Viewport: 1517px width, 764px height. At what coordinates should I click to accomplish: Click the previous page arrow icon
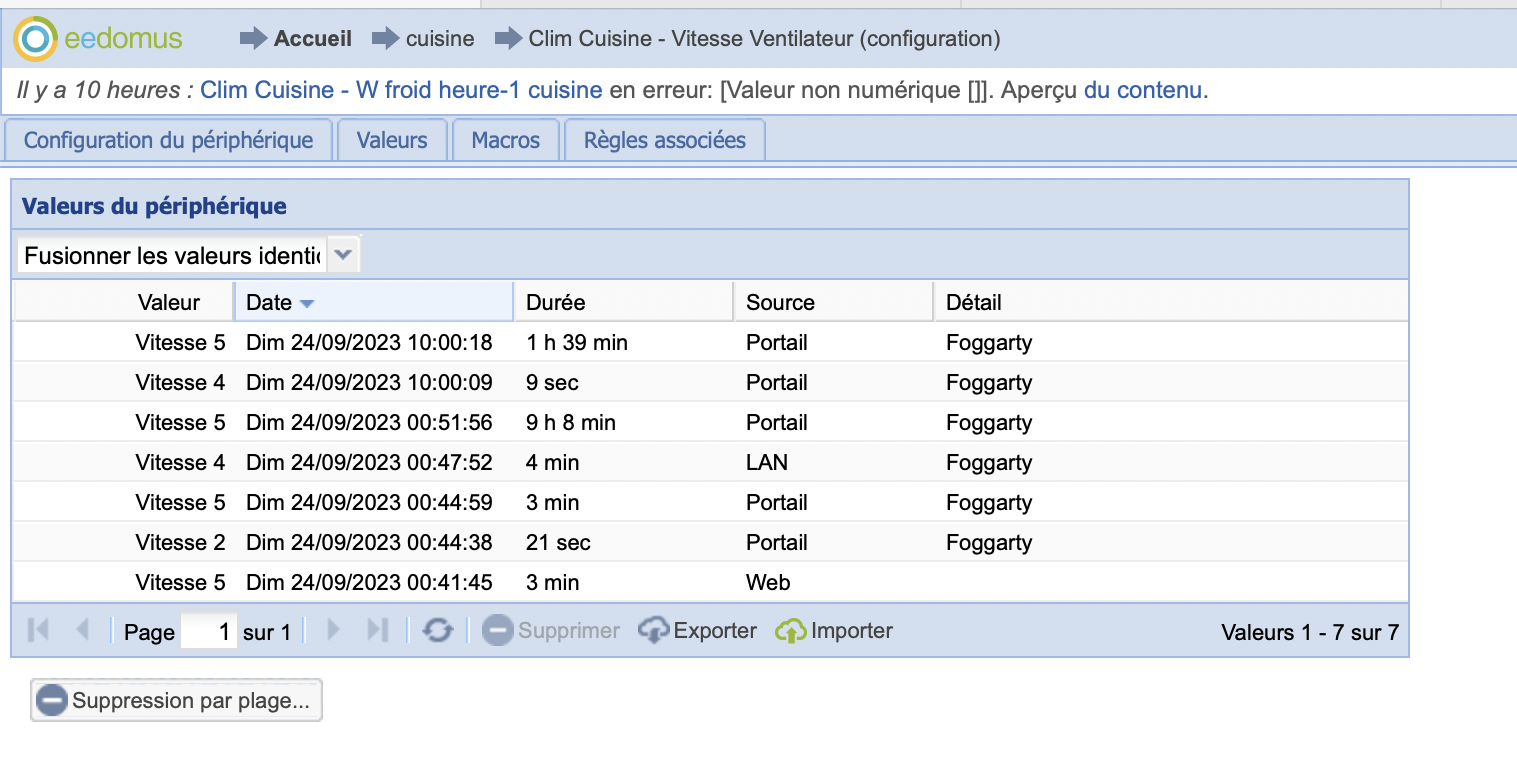(x=82, y=630)
